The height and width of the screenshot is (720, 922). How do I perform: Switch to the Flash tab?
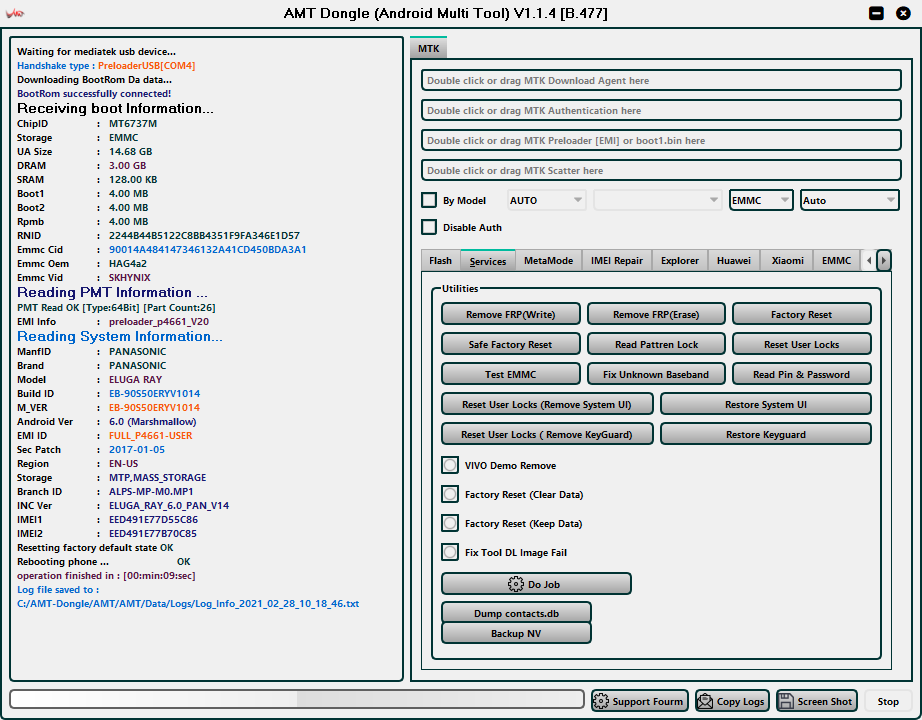point(440,261)
